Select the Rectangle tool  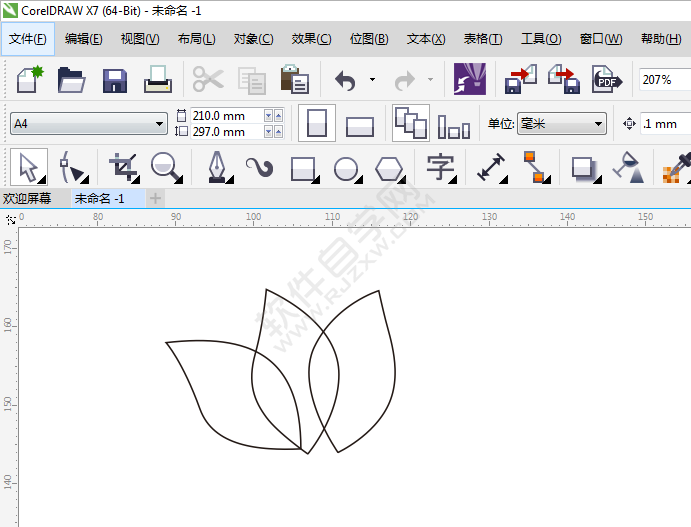point(303,167)
